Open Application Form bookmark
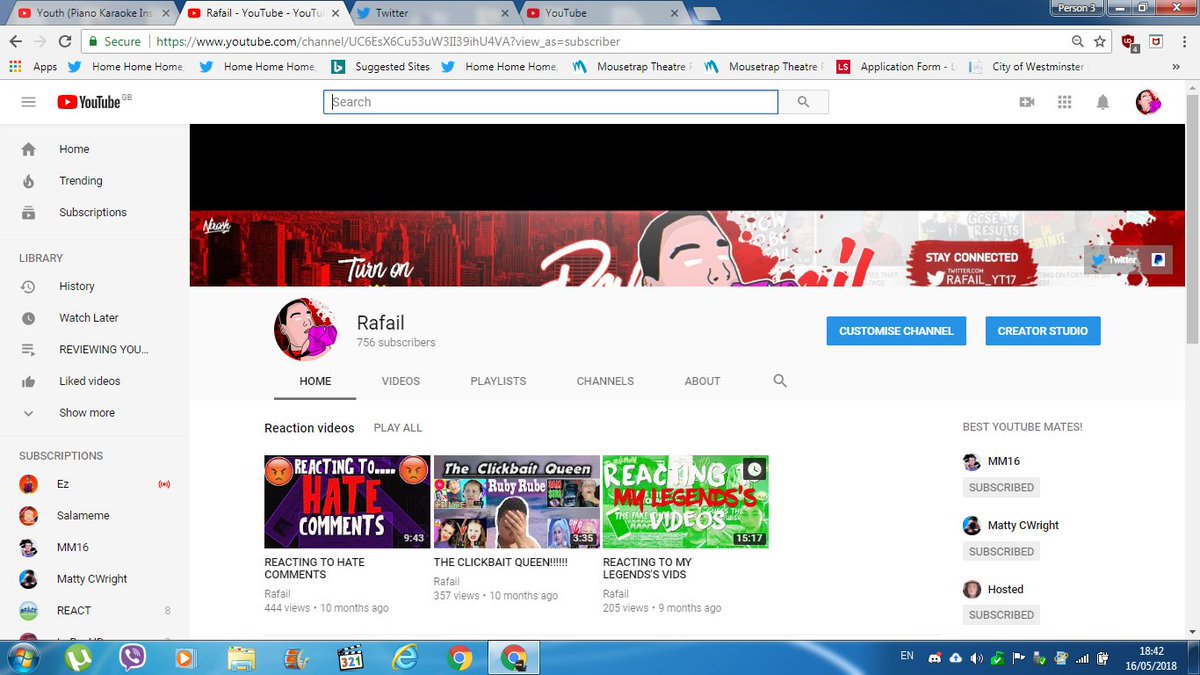This screenshot has height=675, width=1200. coord(894,67)
